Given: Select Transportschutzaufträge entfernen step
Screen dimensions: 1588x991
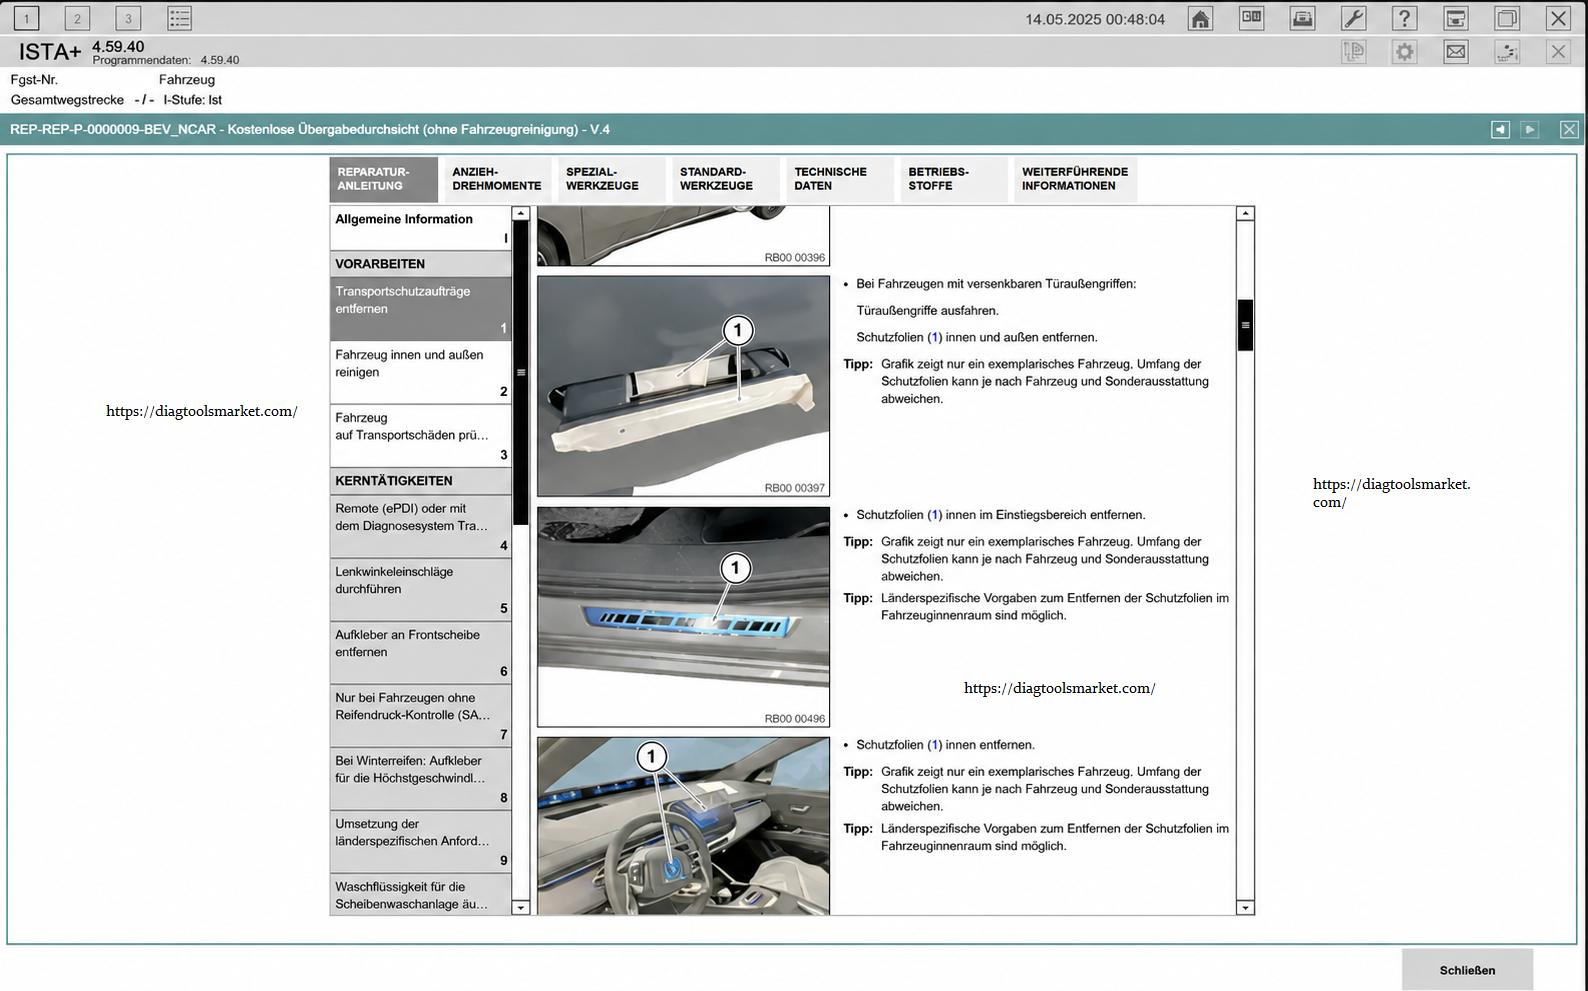Looking at the screenshot, I should point(421,309).
